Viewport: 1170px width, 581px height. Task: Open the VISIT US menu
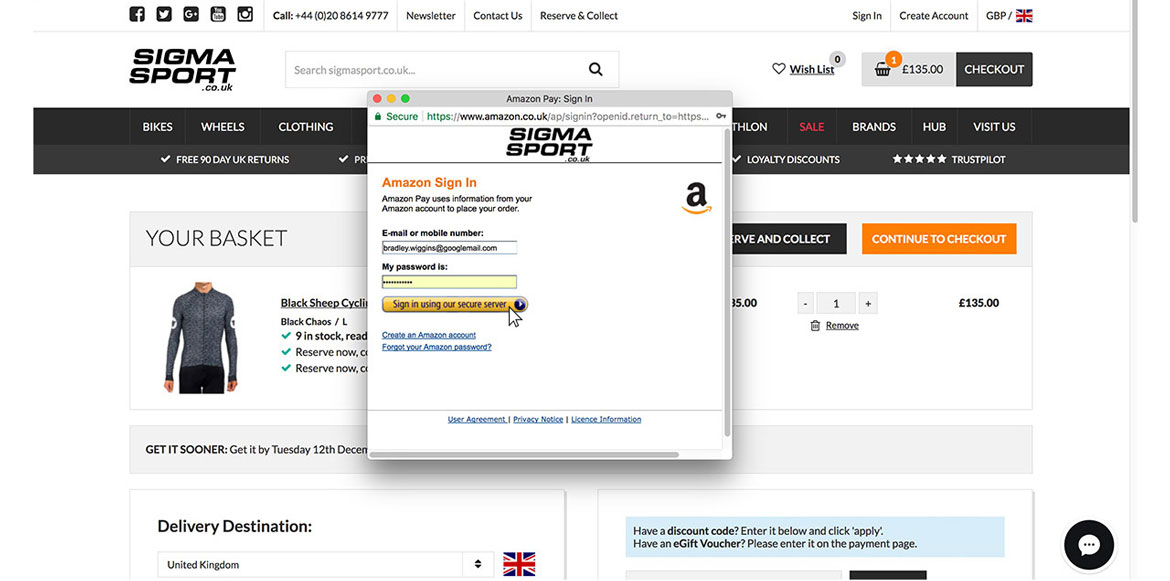994,127
